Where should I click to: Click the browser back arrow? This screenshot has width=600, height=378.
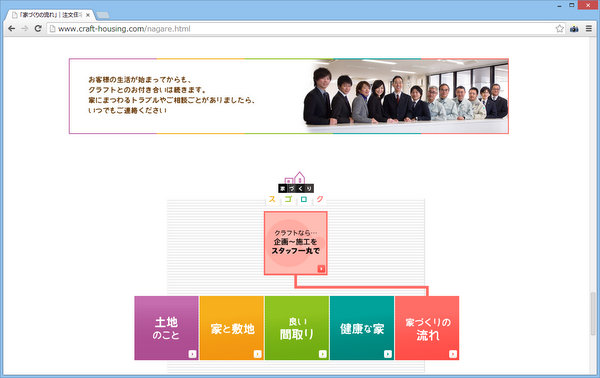point(11,29)
